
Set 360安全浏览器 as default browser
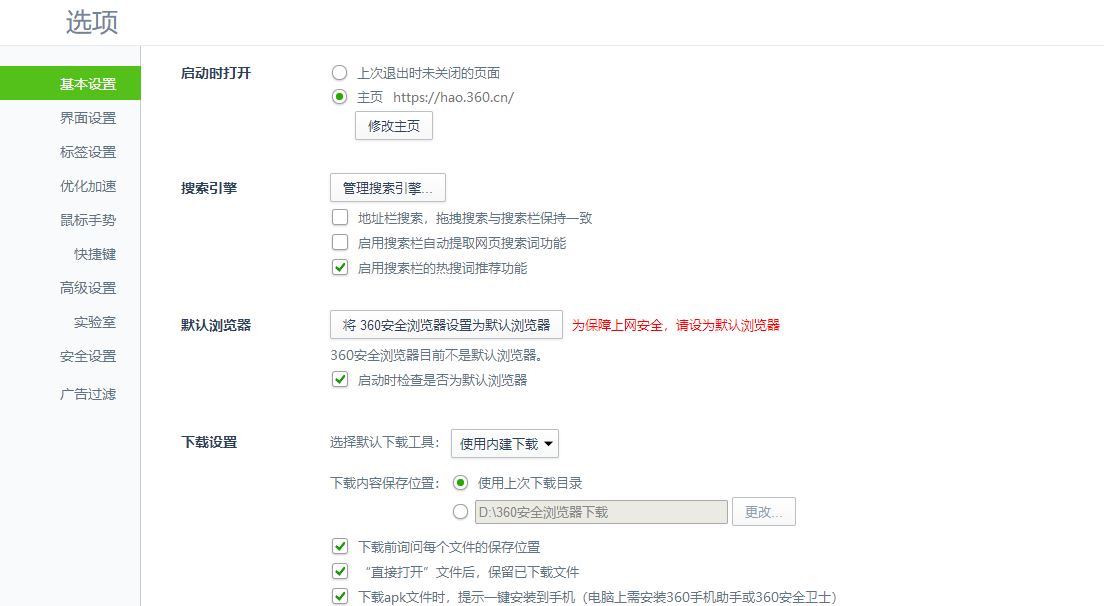point(447,324)
